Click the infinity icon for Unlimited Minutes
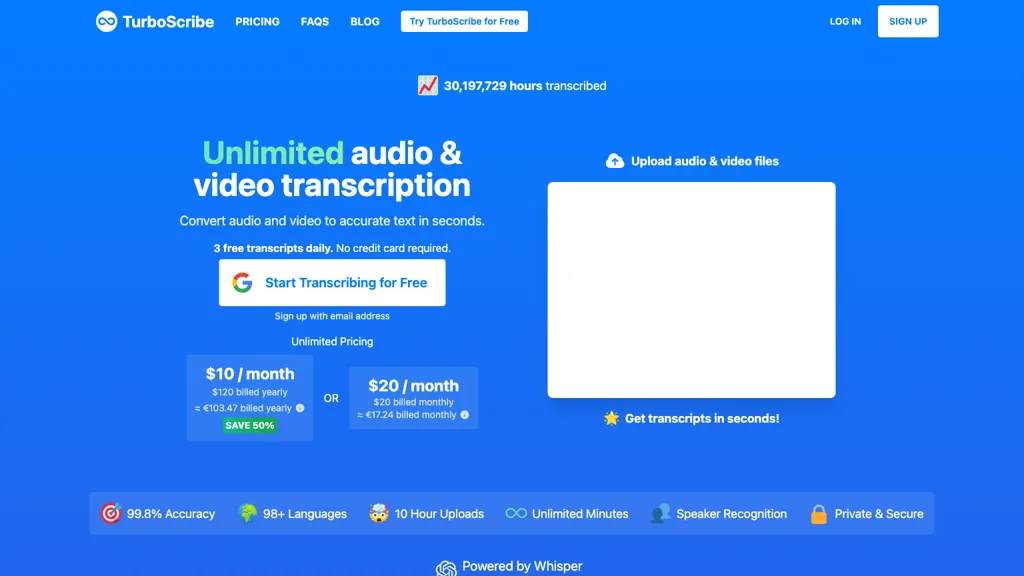 pos(517,513)
